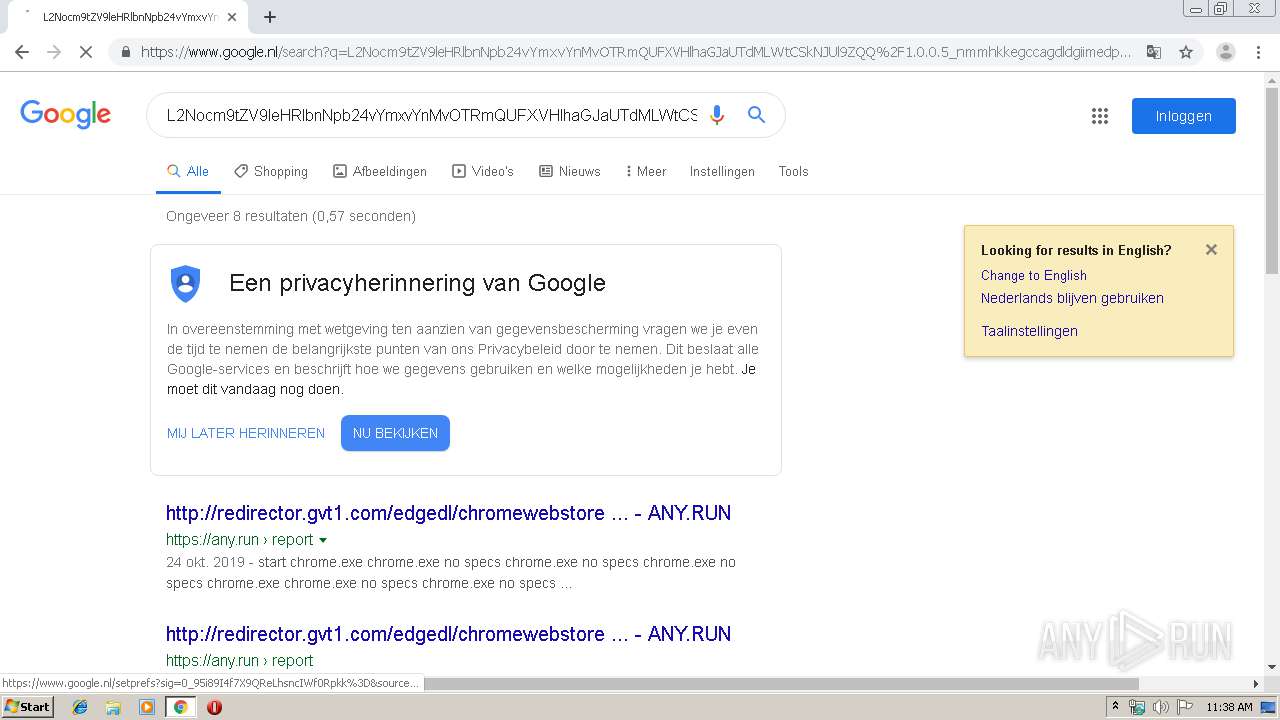Expand the first result's any.run arrow
The height and width of the screenshot is (720, 1280).
click(323, 540)
